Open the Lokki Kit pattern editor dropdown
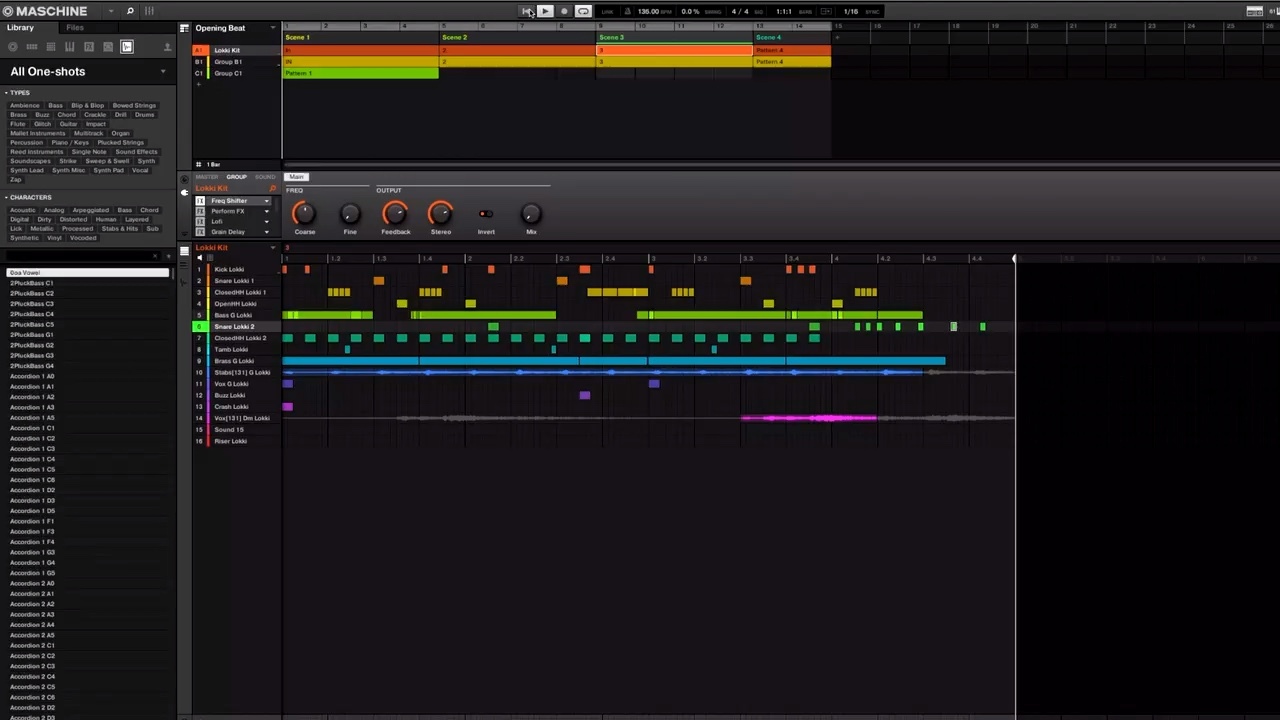This screenshot has width=1280, height=720. coord(274,248)
